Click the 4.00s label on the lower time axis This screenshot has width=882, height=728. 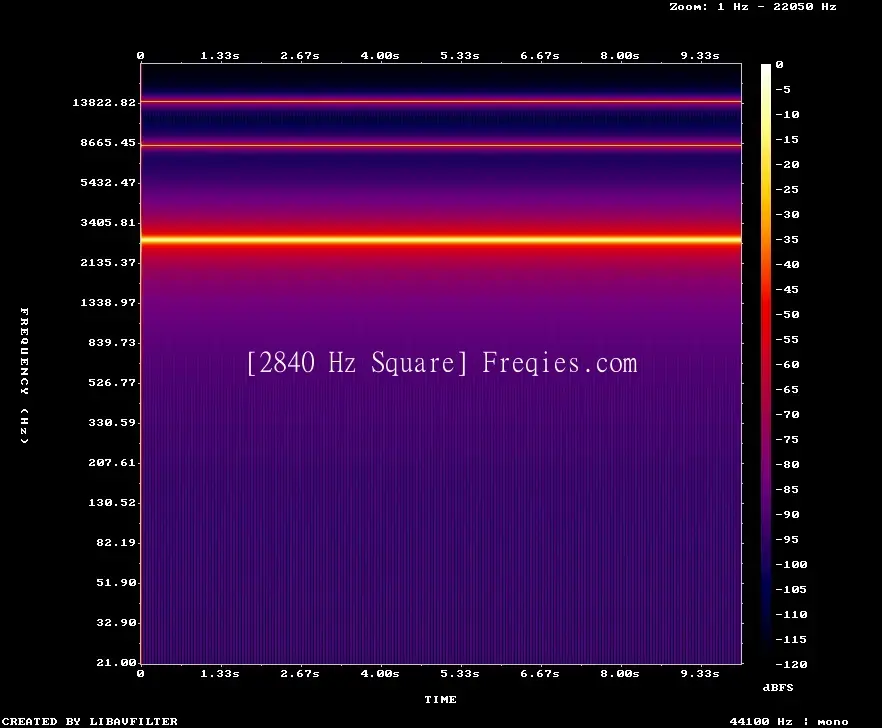[x=380, y=673]
